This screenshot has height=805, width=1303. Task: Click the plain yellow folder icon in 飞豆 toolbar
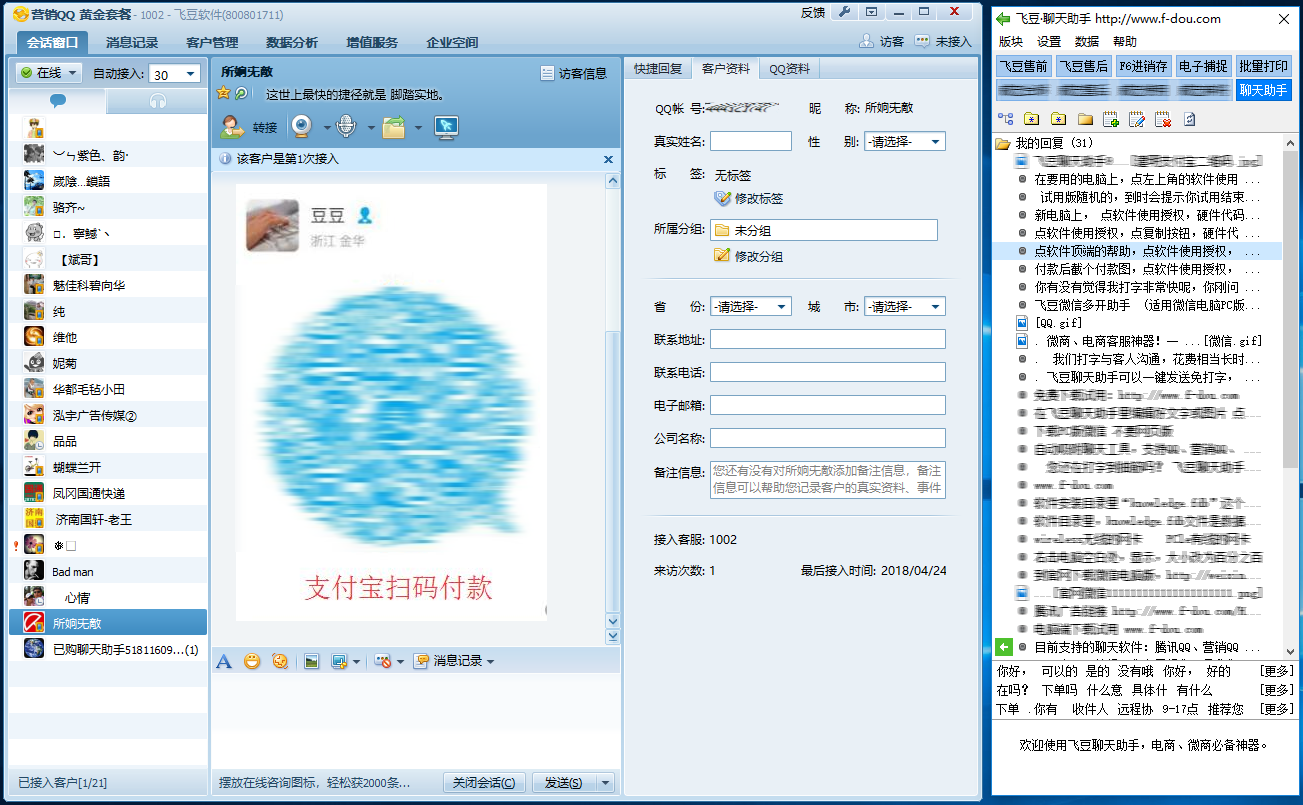[1085, 120]
